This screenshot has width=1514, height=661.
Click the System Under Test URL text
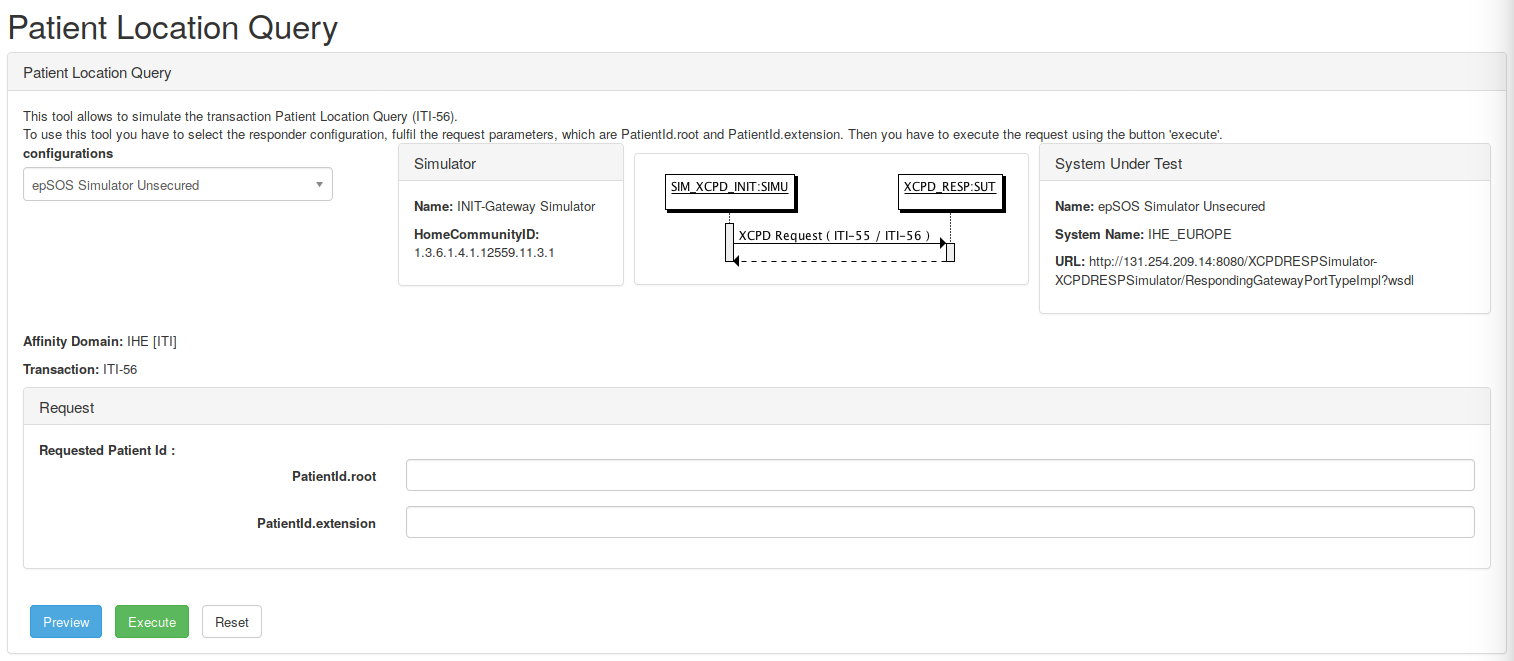1235,271
